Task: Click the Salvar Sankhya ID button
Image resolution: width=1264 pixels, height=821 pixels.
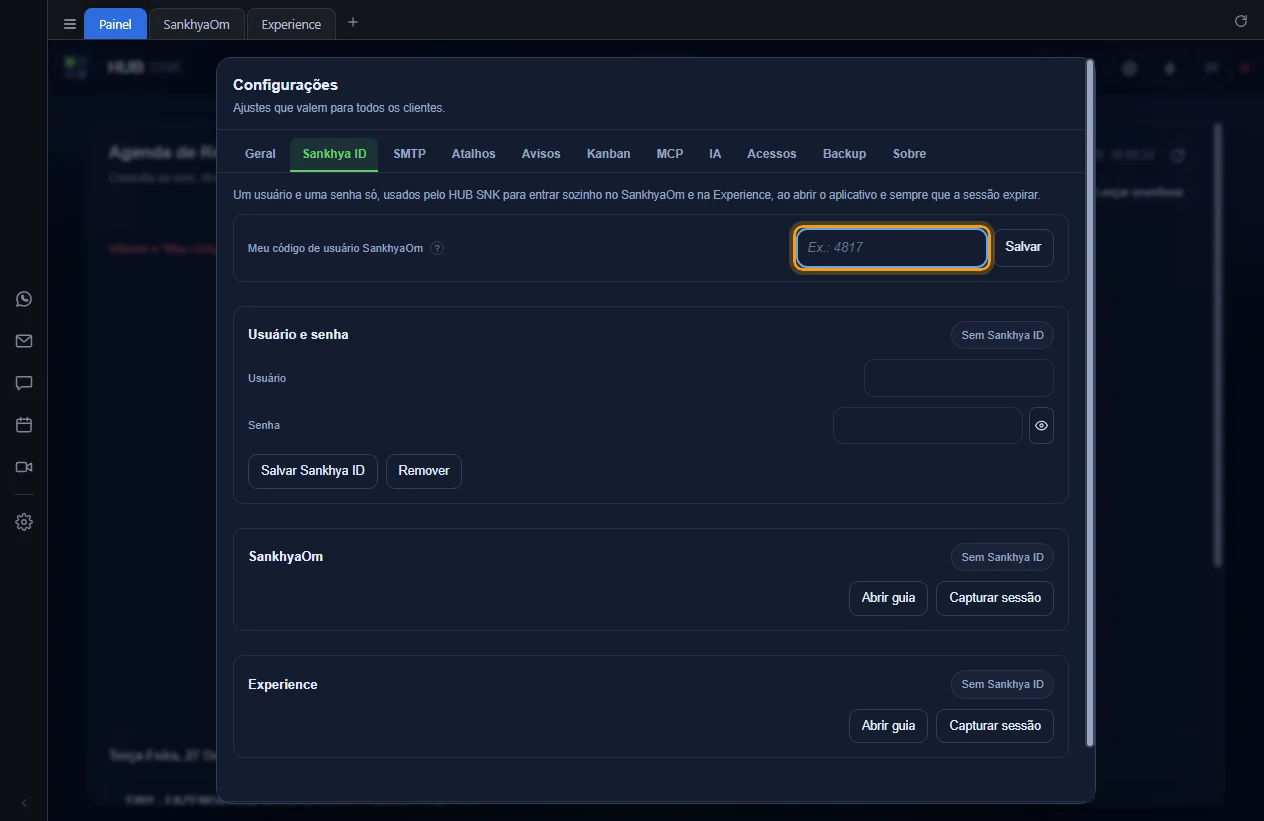Action: click(313, 471)
